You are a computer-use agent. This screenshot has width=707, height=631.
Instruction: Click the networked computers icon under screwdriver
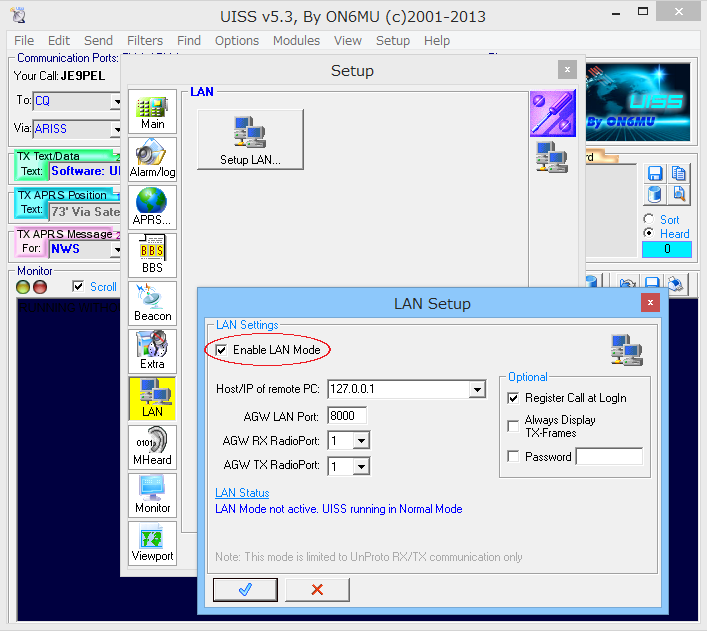pos(552,157)
